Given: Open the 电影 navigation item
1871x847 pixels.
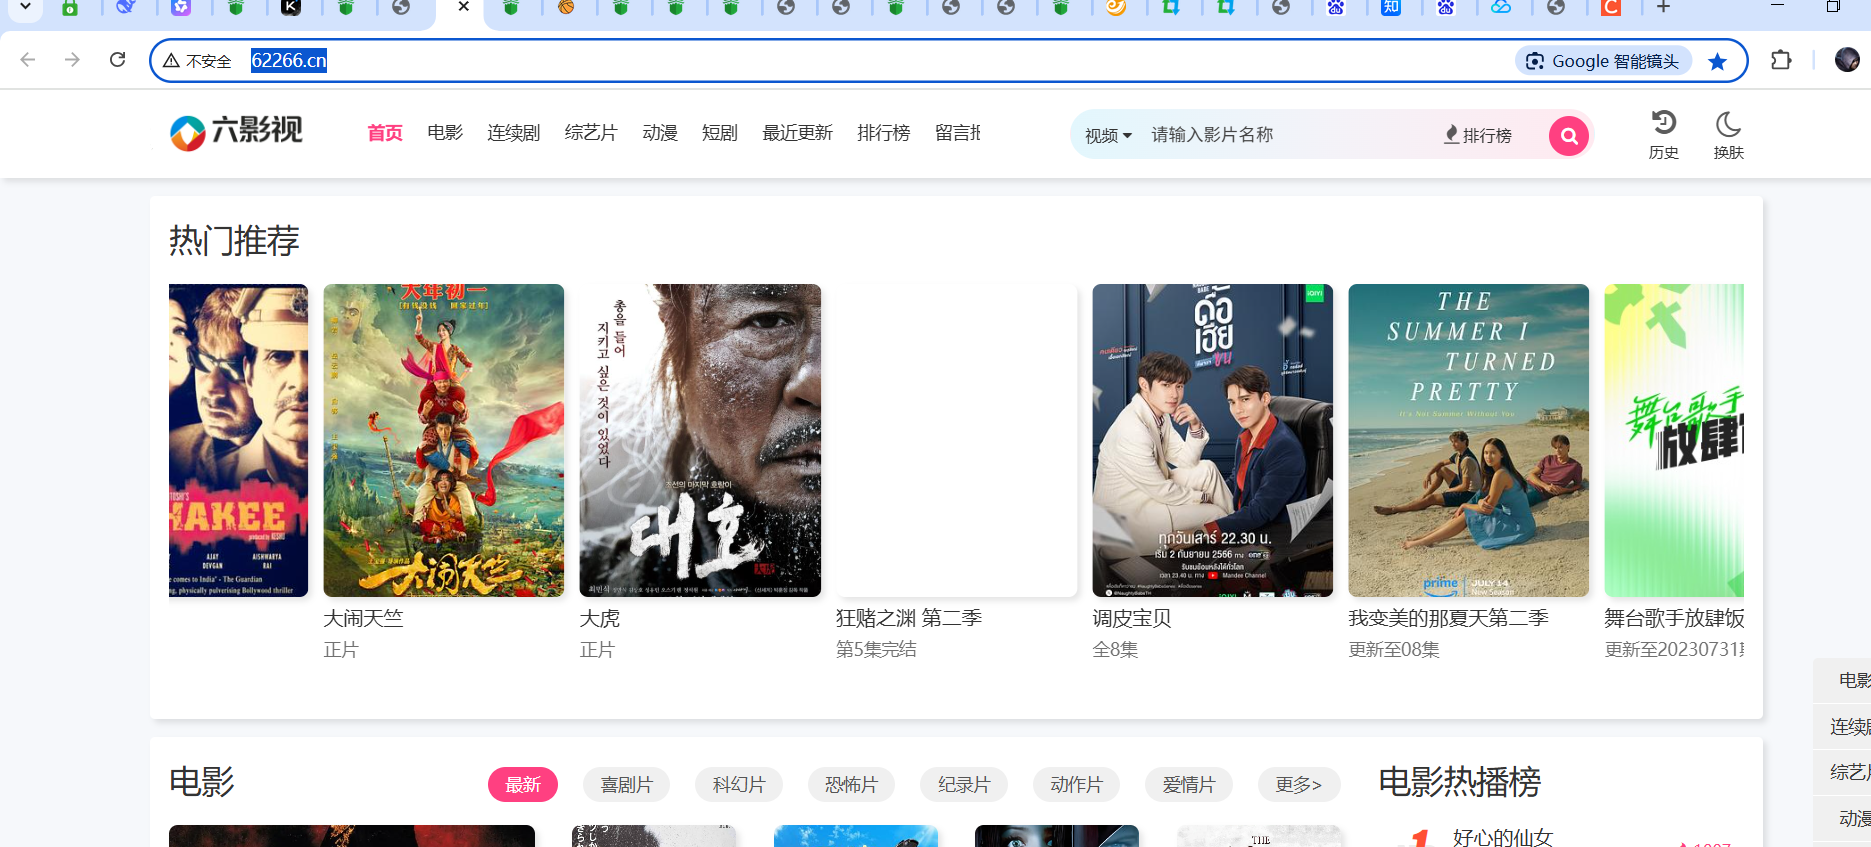Looking at the screenshot, I should pos(445,133).
